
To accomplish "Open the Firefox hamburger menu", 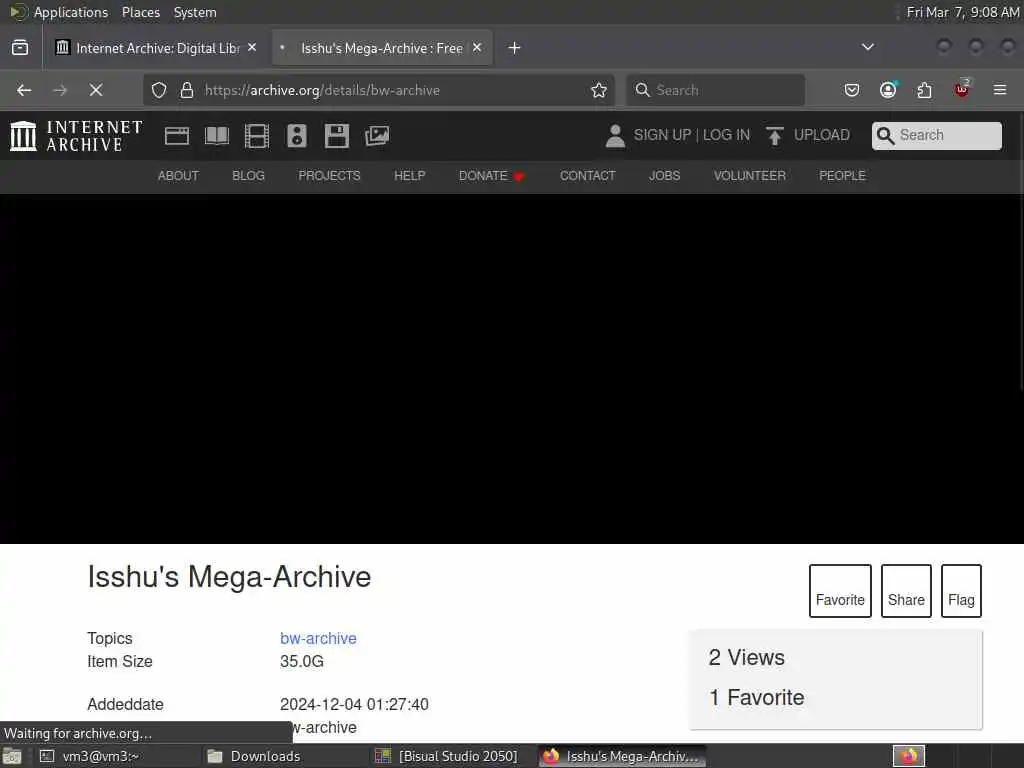I will pyautogui.click(x=1000, y=90).
